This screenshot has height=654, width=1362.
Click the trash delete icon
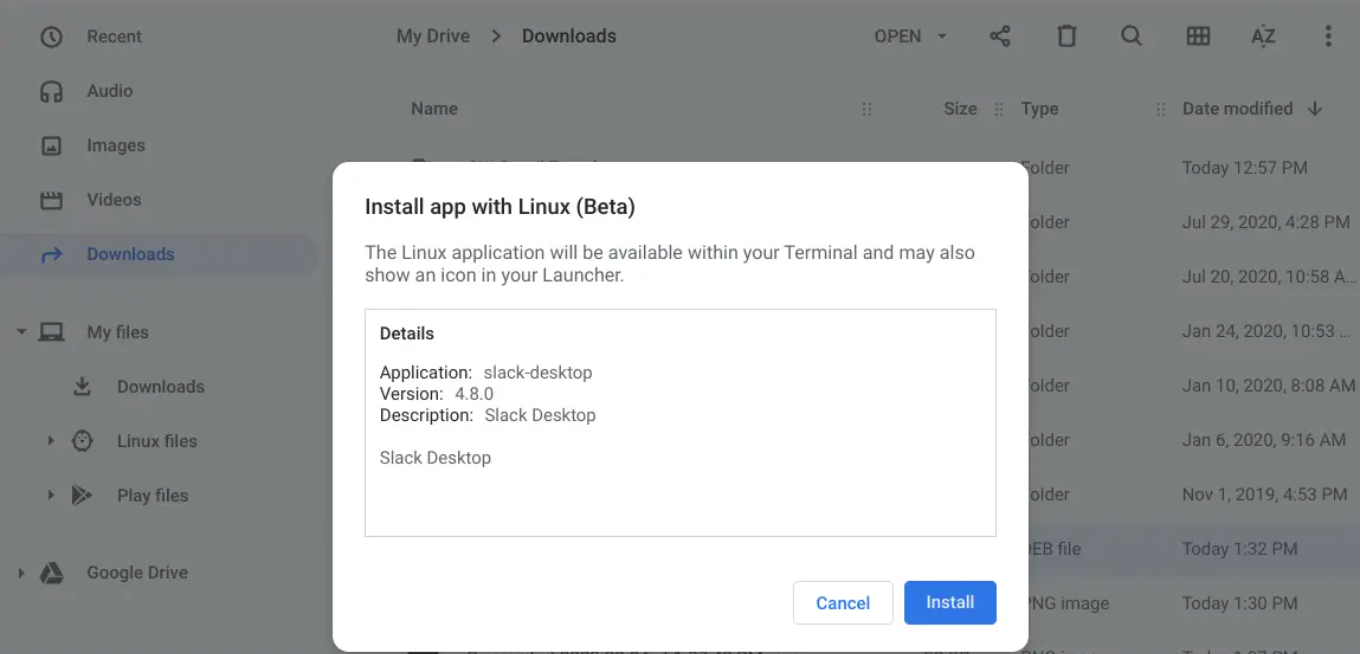[1067, 36]
